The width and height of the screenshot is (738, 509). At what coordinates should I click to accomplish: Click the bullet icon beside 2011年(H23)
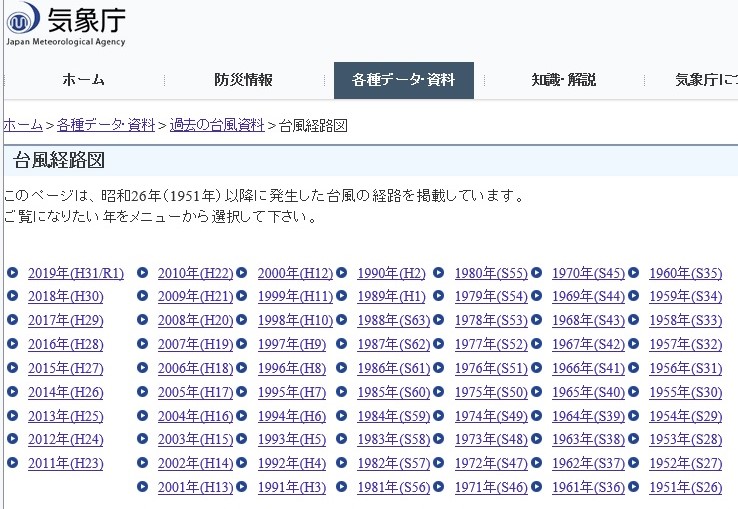[13, 463]
